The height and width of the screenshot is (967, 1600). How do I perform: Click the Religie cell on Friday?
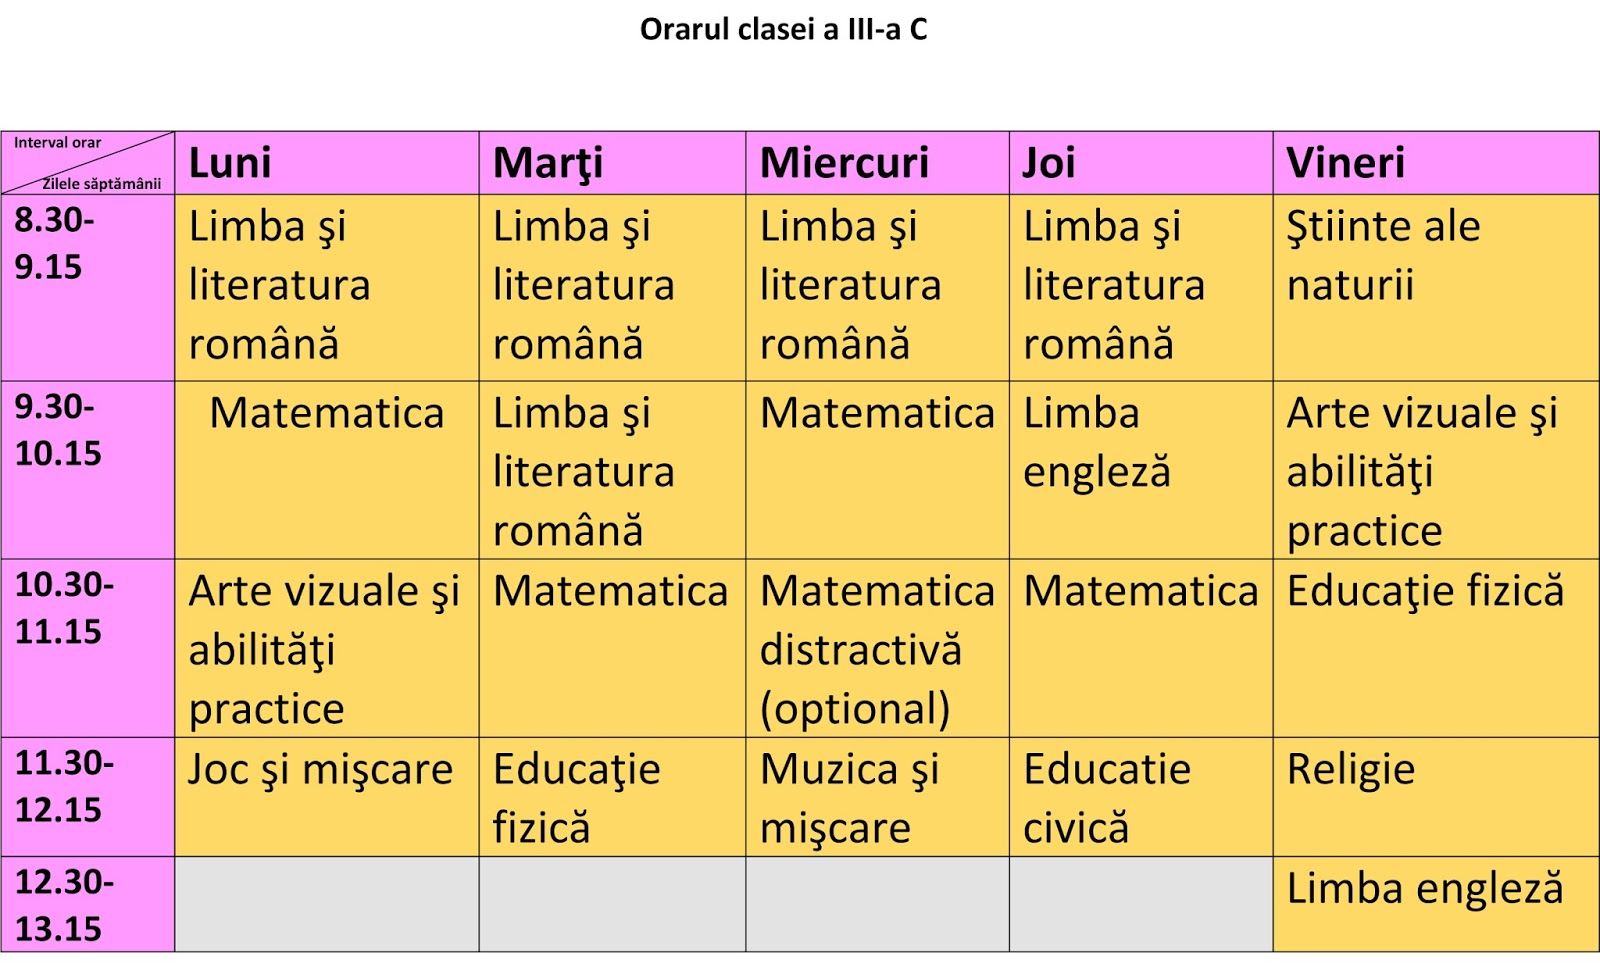tap(1435, 796)
